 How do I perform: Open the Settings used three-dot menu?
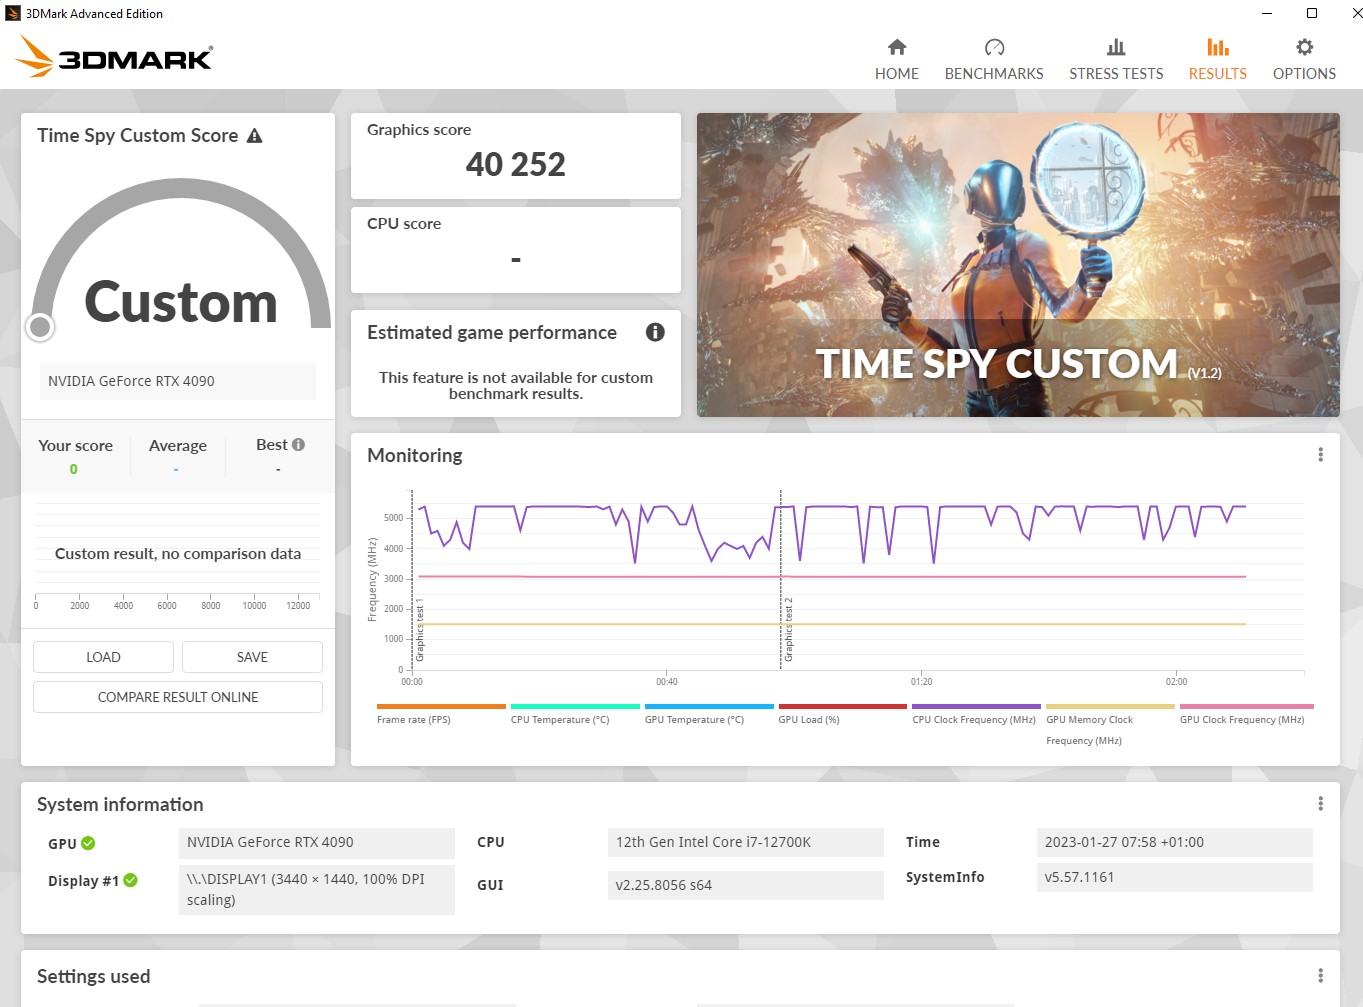point(1320,976)
